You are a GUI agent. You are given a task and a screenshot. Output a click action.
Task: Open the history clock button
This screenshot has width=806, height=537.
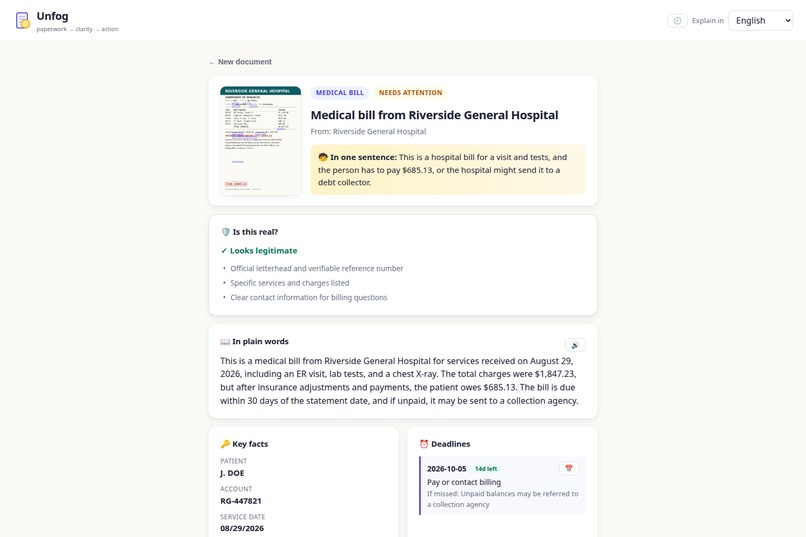pyautogui.click(x=677, y=21)
